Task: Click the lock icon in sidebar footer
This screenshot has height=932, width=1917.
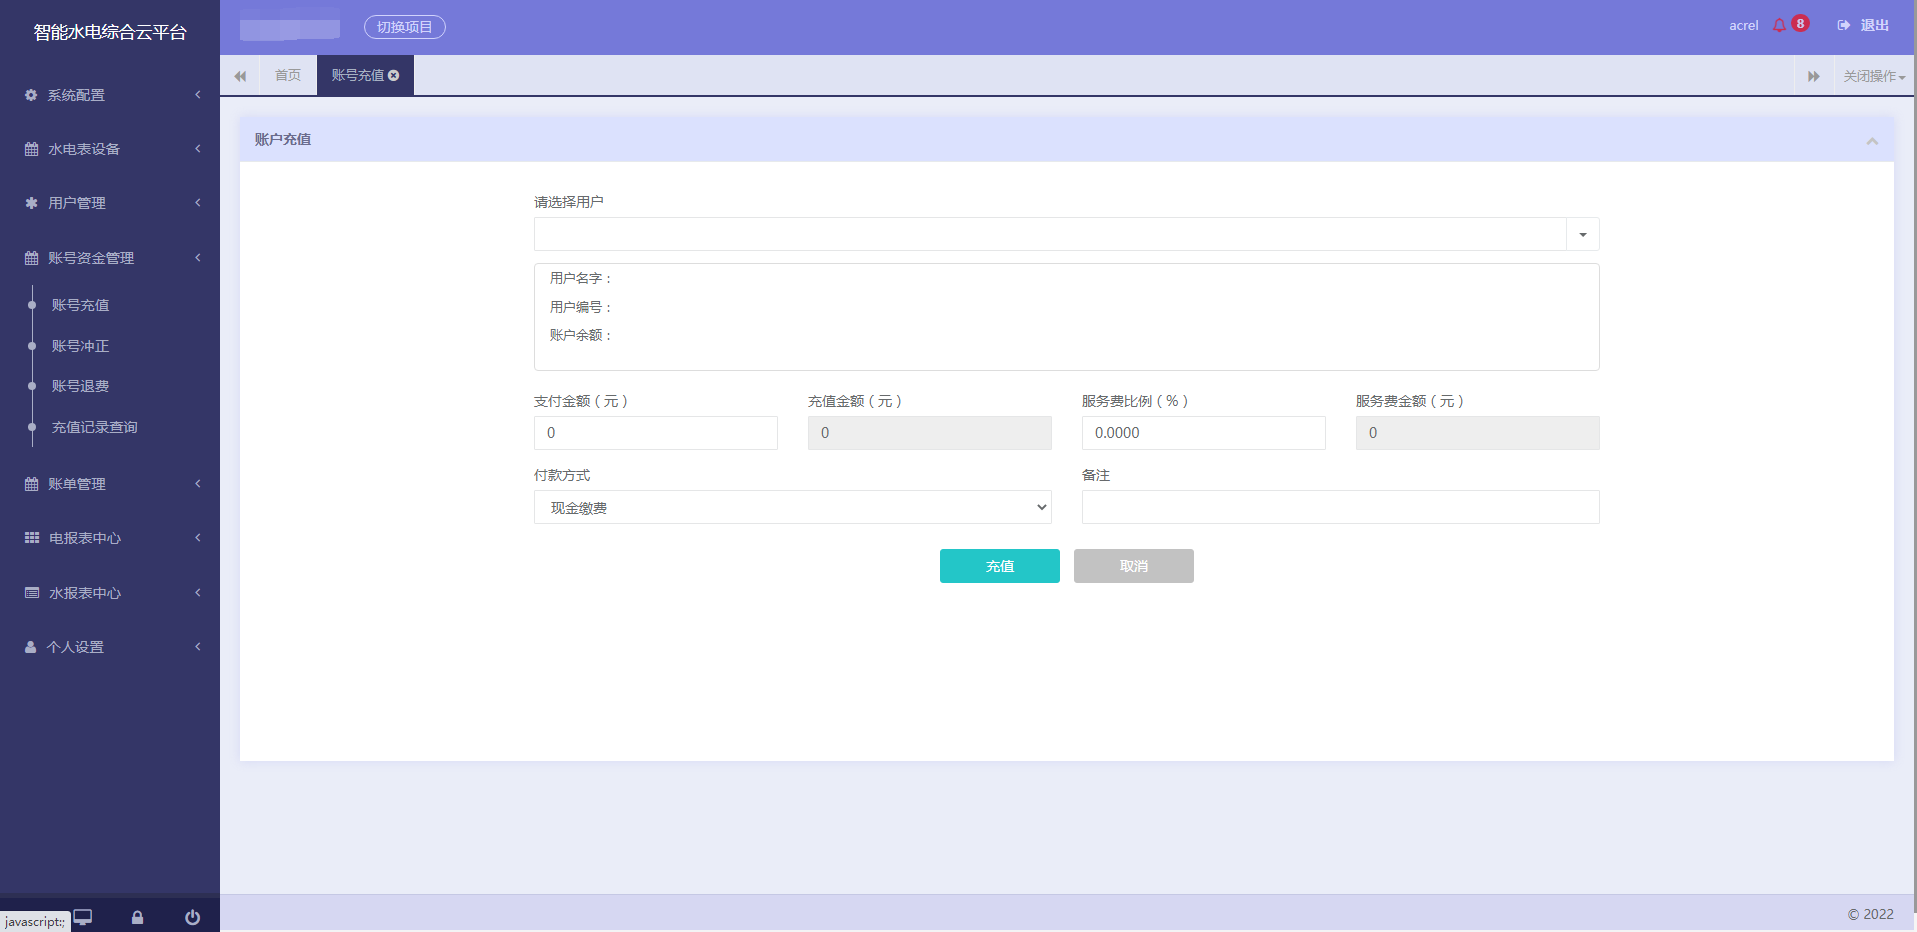Action: (x=137, y=917)
